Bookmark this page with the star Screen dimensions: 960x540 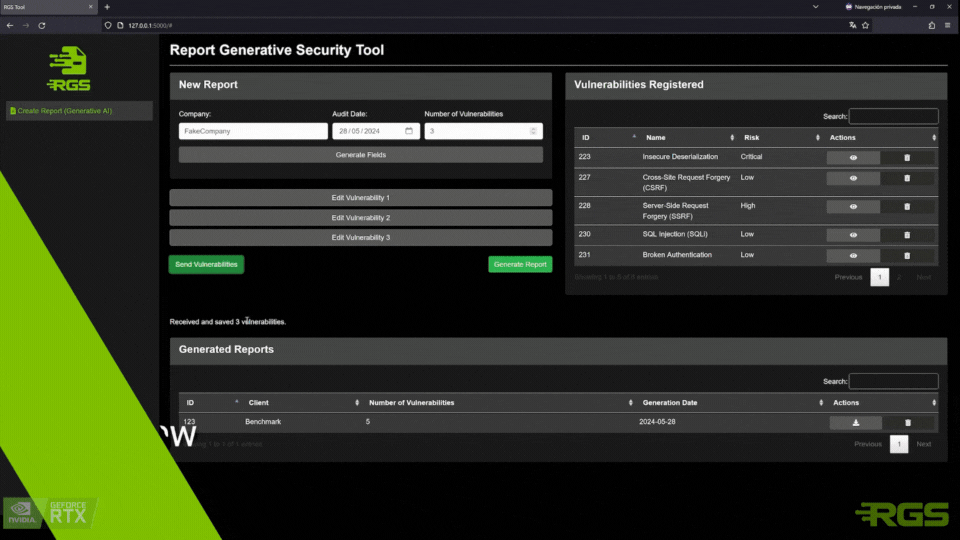865,25
